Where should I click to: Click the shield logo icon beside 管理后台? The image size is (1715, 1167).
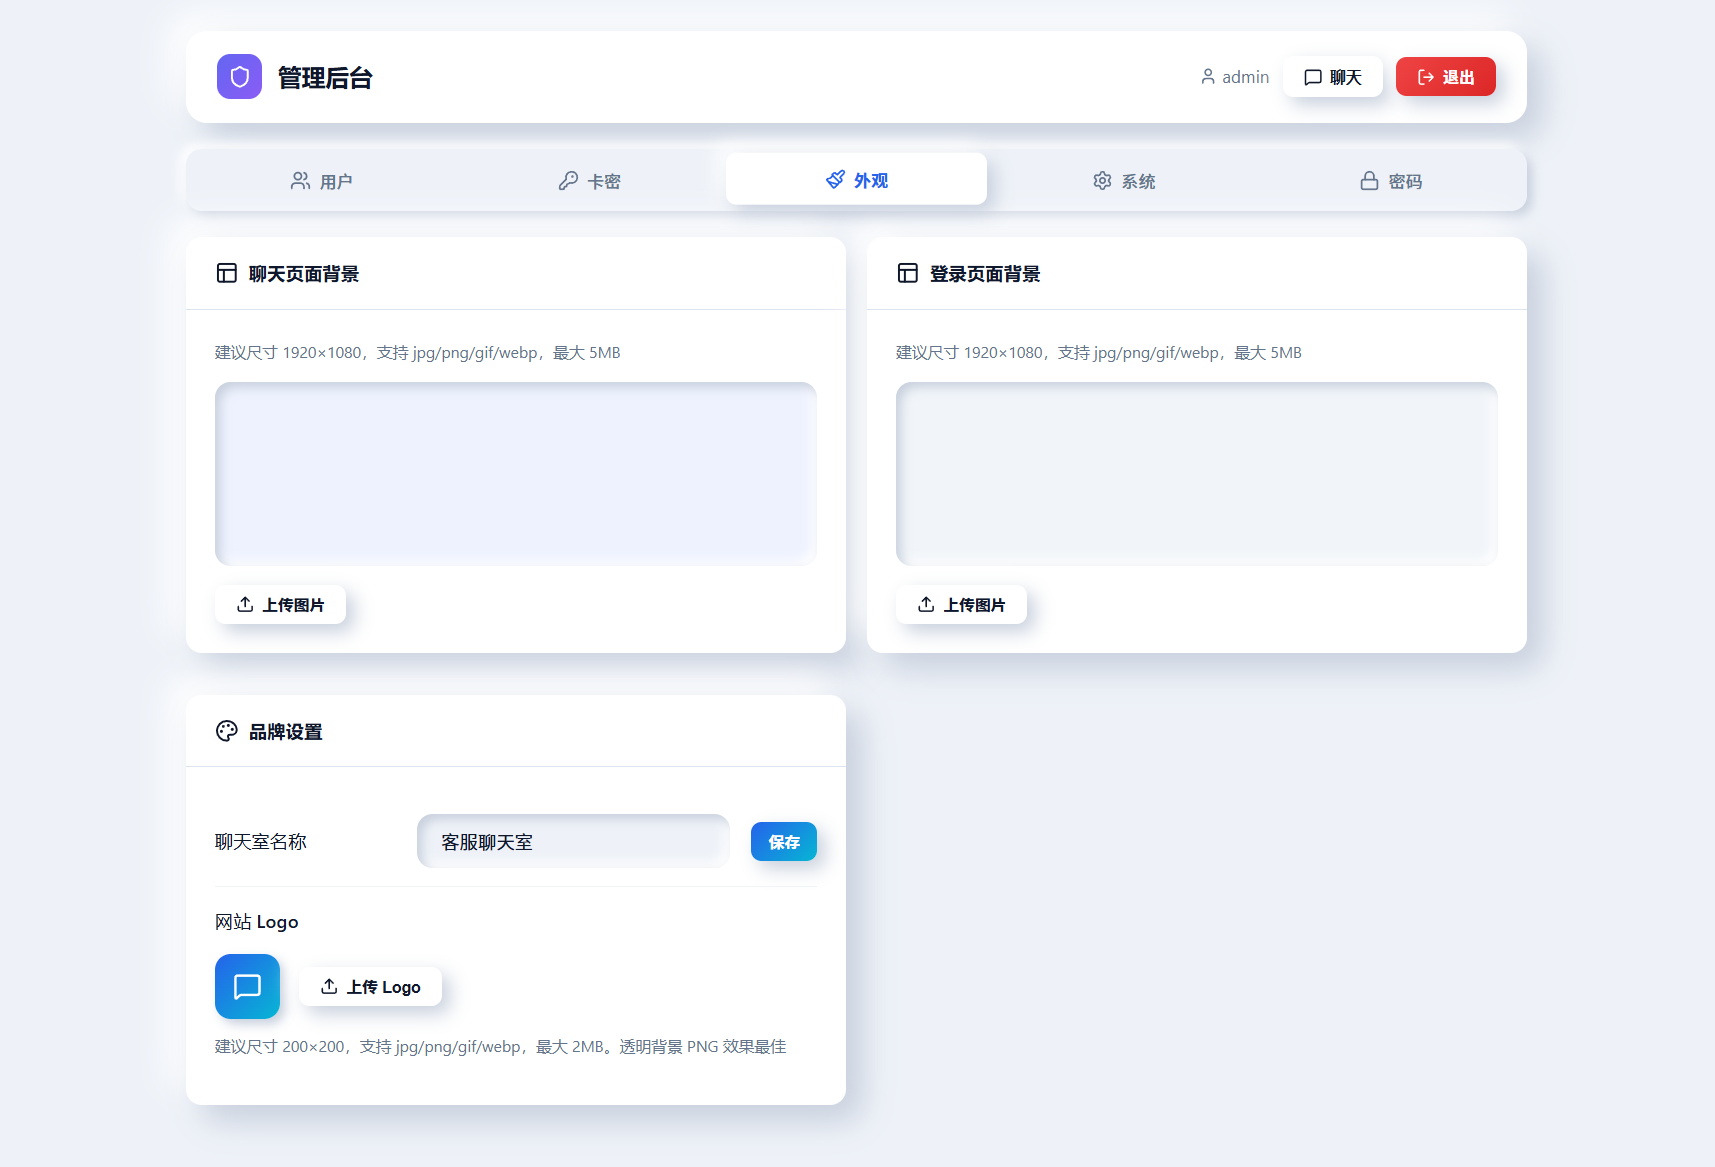[239, 77]
